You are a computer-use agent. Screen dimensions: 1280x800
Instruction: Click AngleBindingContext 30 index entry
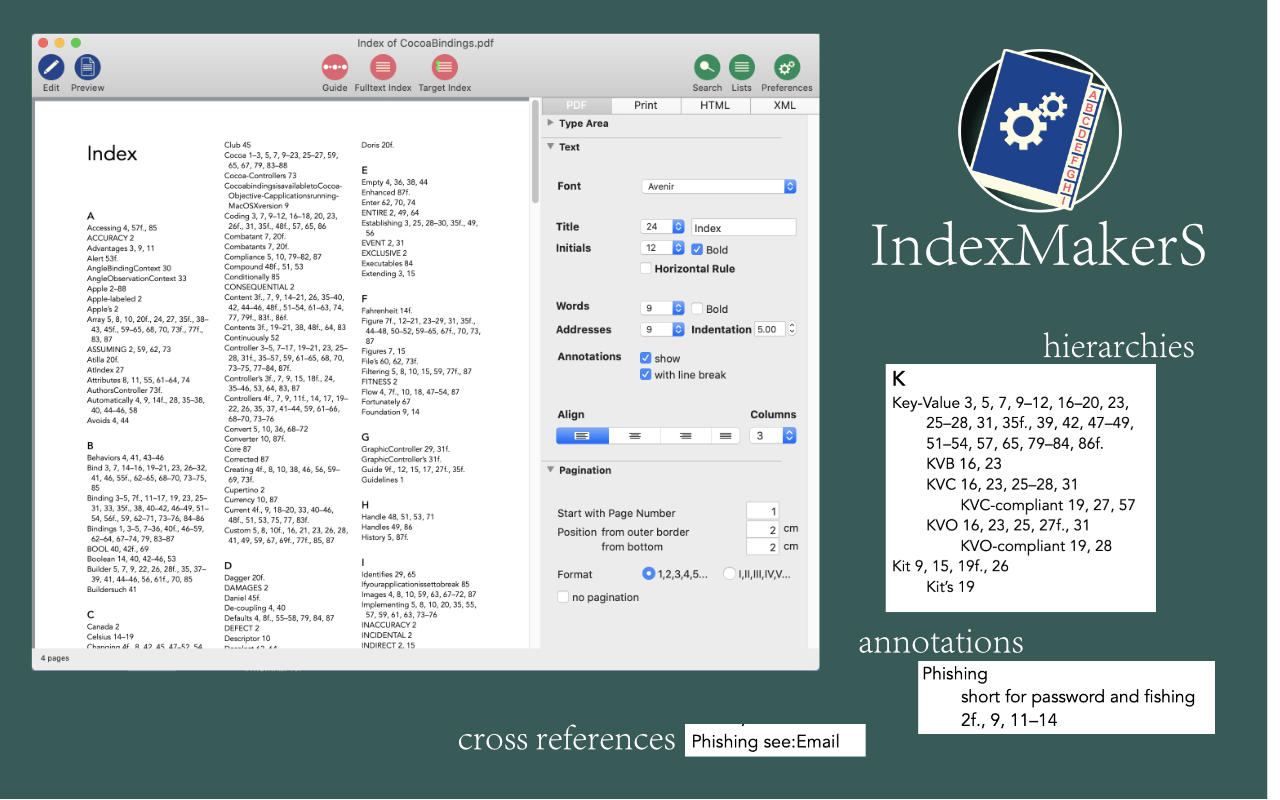click(129, 268)
